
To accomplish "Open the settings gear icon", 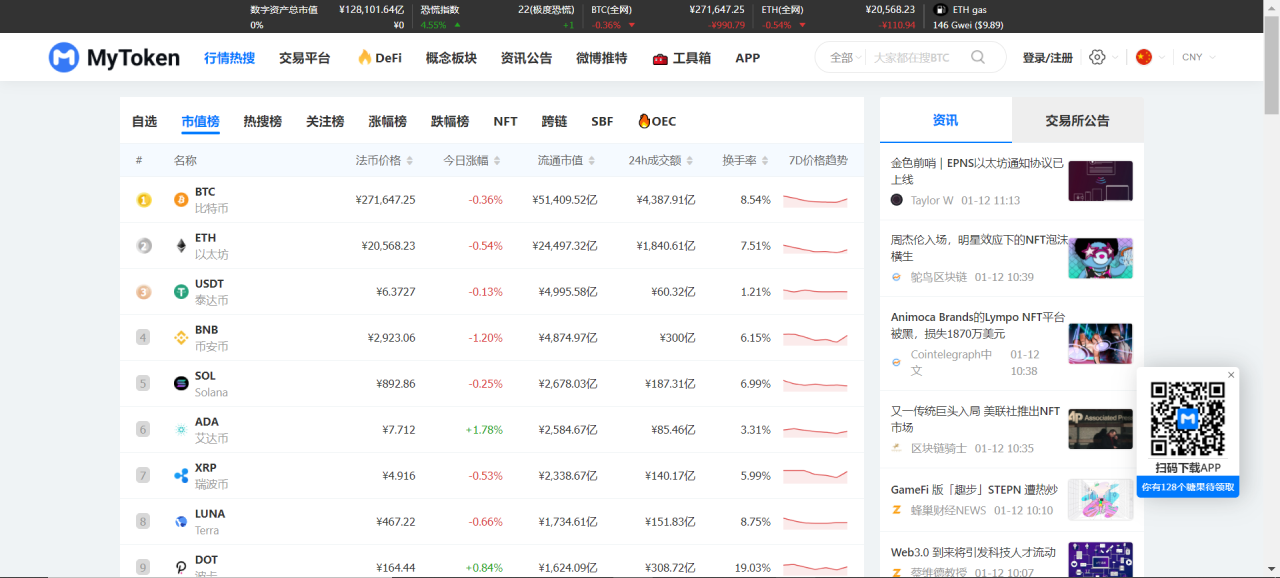I will click(x=1097, y=57).
